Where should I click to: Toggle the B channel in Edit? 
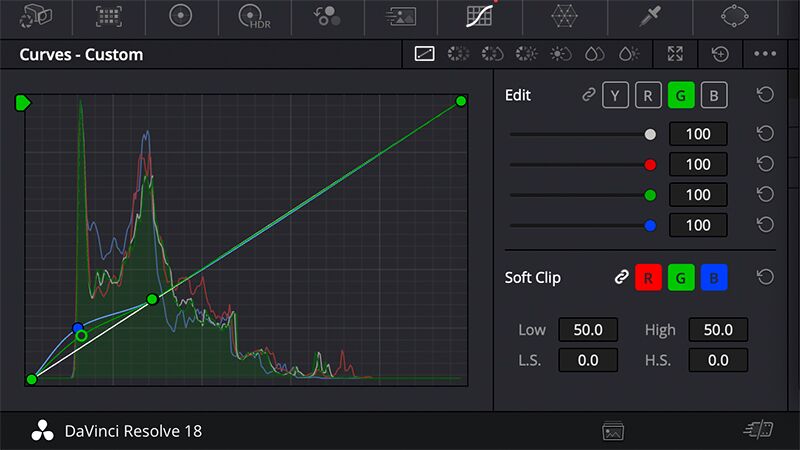click(x=714, y=96)
